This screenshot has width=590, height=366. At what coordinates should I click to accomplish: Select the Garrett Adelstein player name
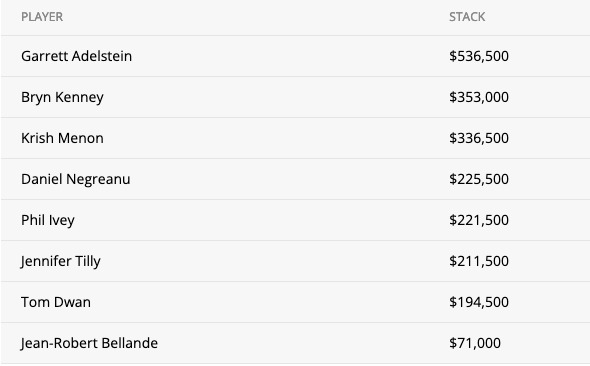click(x=76, y=56)
